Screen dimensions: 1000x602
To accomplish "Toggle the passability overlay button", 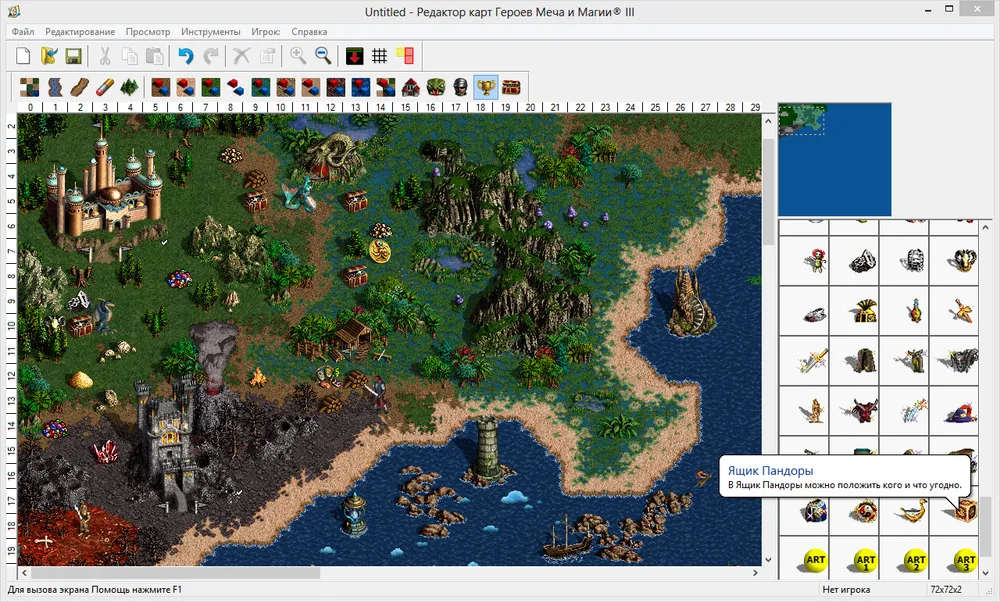I will (404, 56).
